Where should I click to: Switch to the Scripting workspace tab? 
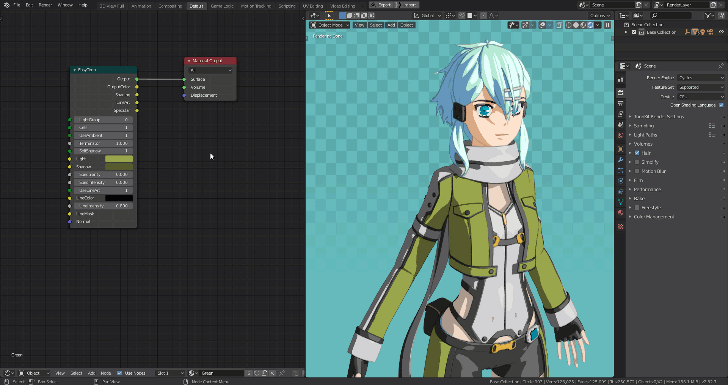click(x=286, y=6)
